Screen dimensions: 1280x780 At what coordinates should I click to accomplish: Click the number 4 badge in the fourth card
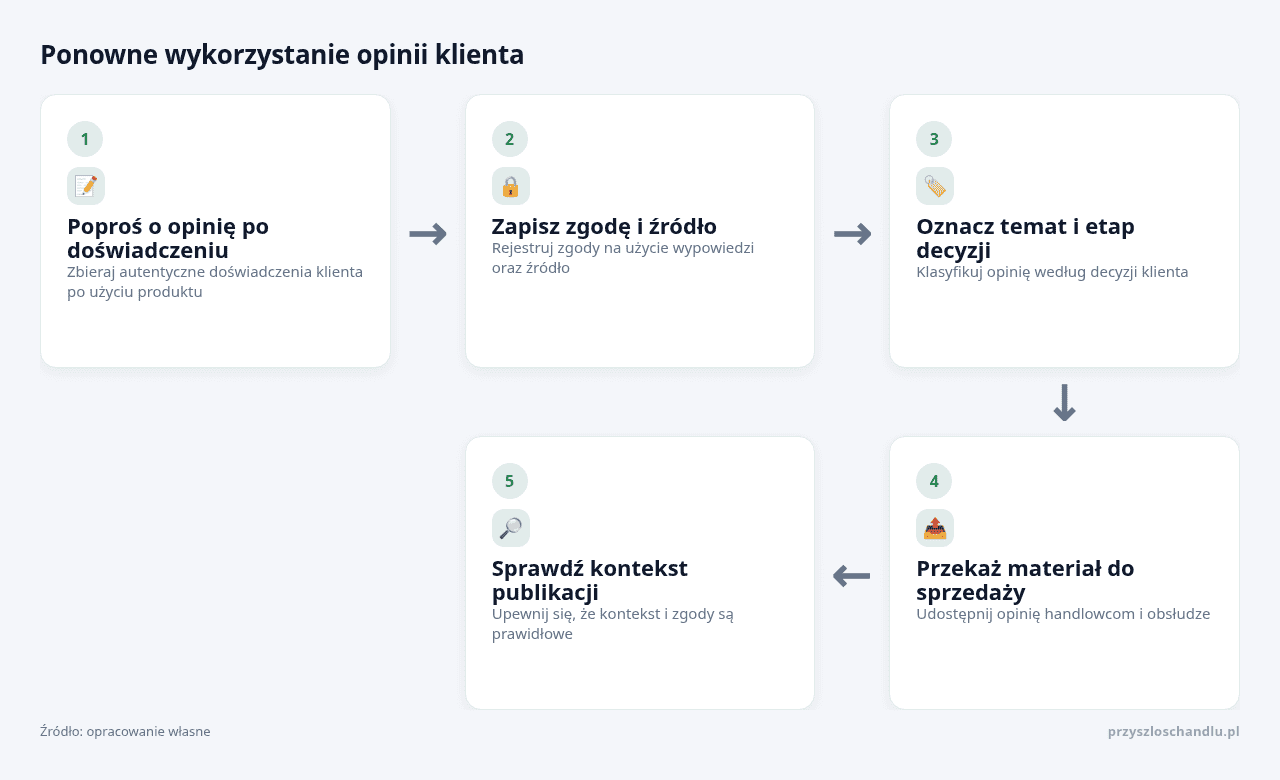point(934,481)
